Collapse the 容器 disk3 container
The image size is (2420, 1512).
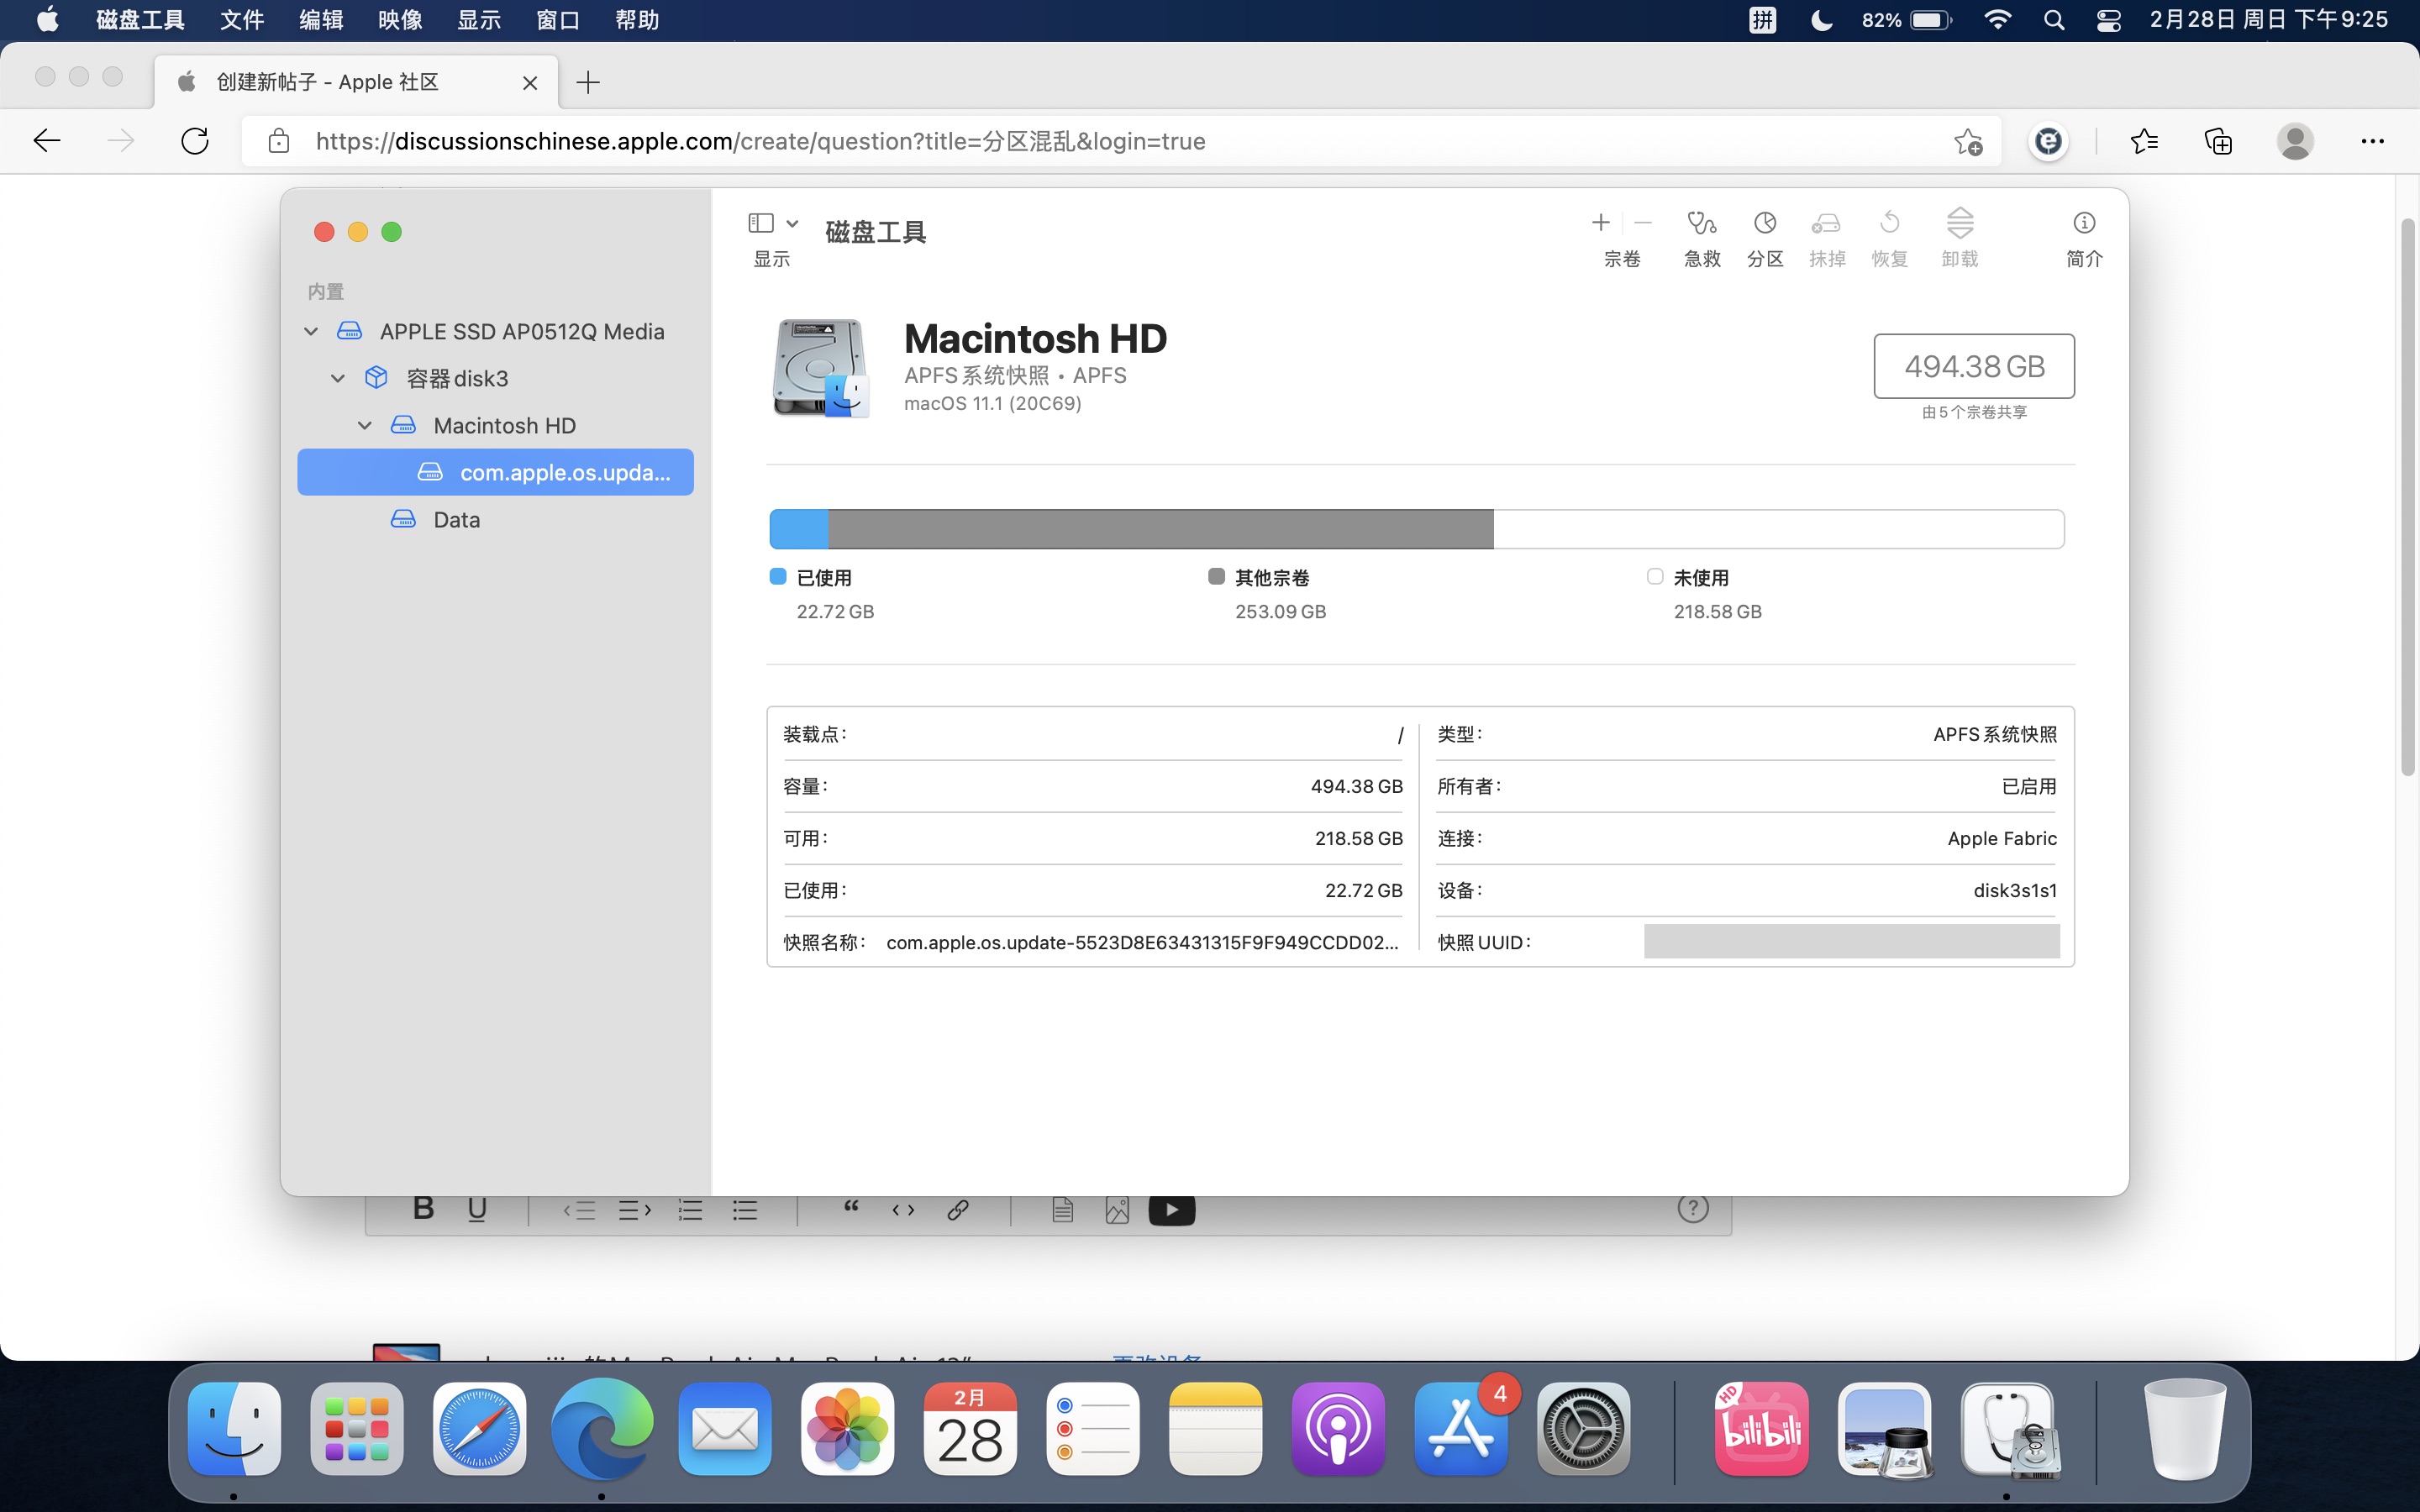(x=338, y=378)
